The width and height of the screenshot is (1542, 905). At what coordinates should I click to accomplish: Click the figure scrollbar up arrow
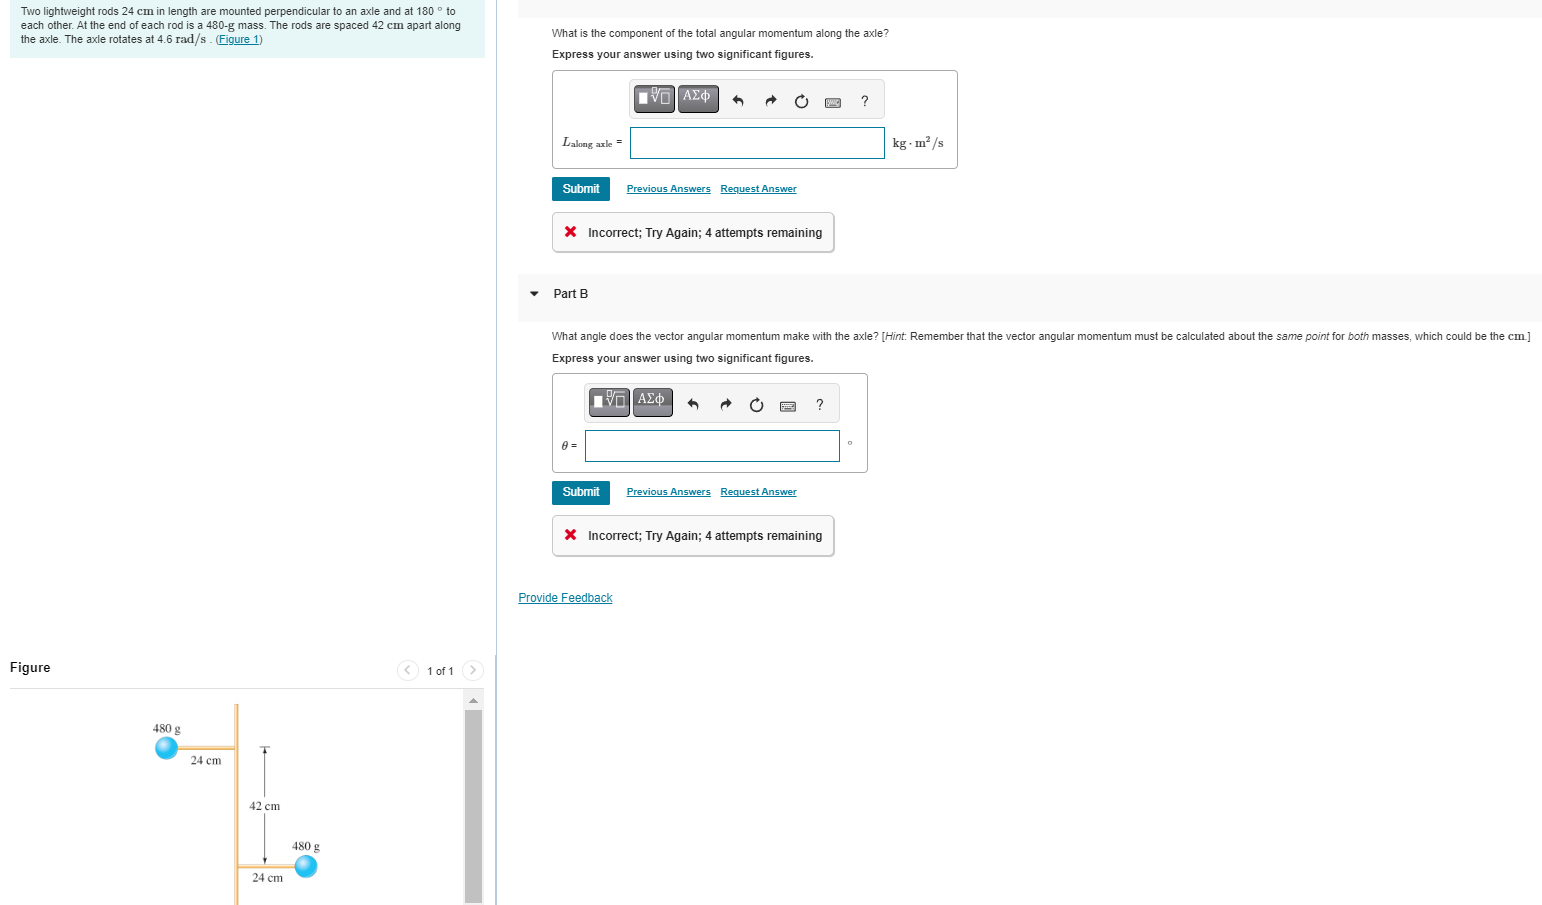click(473, 698)
